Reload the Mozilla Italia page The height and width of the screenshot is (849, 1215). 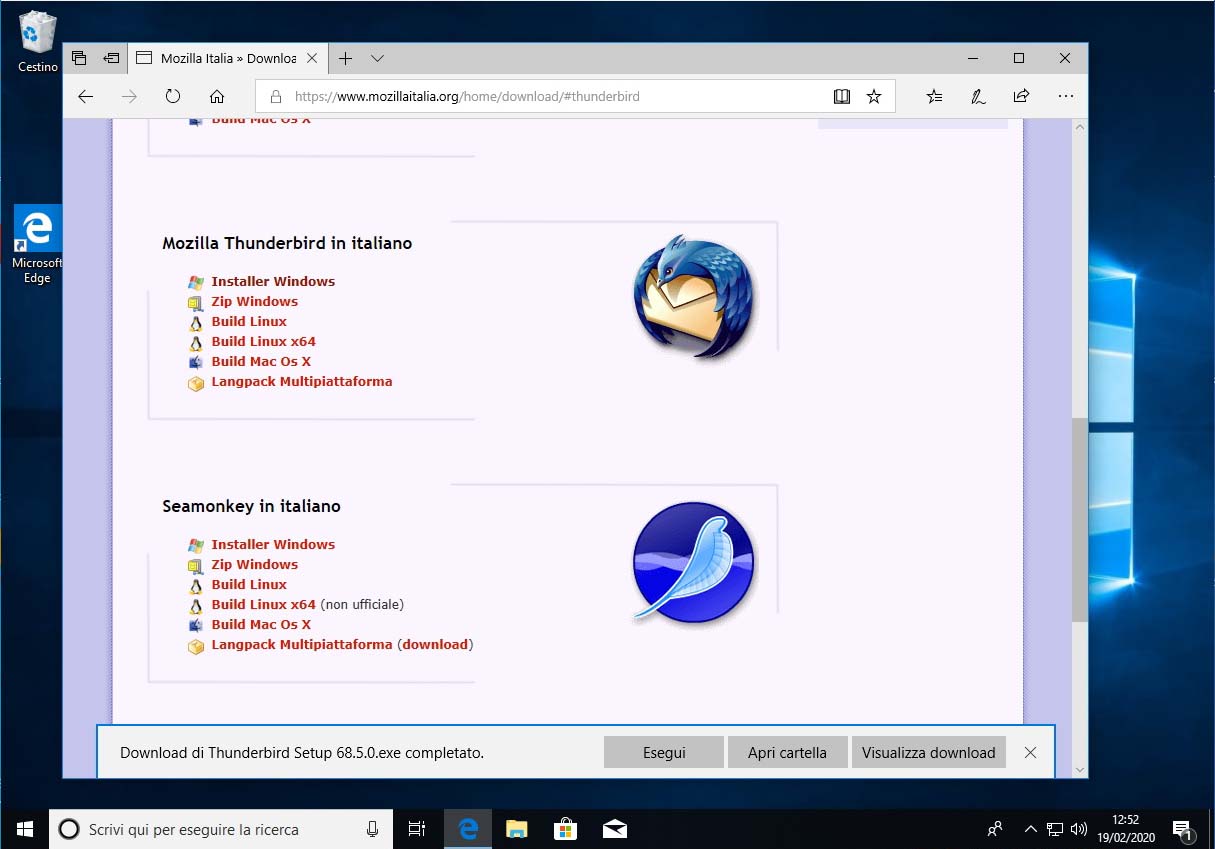pos(173,97)
